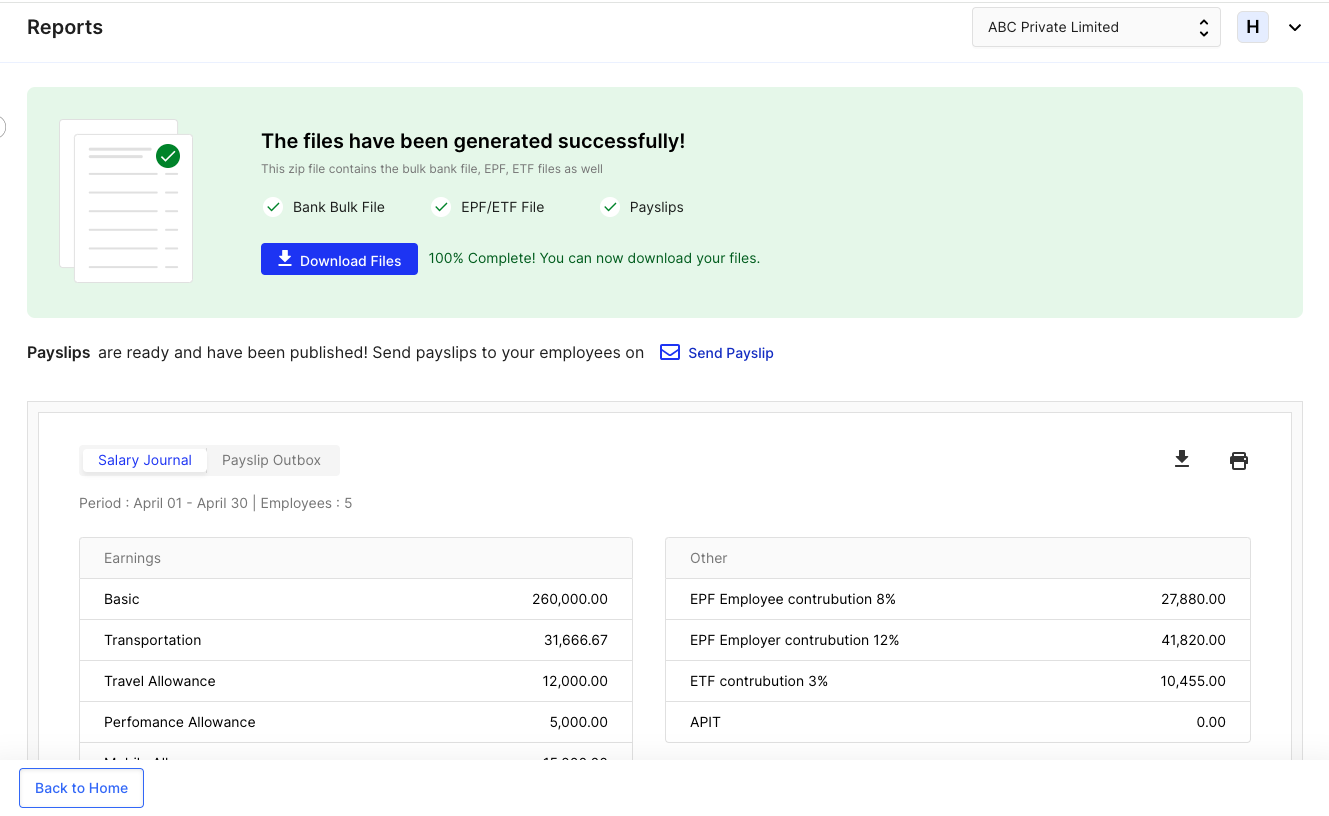Click the Perfomance Allowance amount 5,000.00
Viewport: 1329px width, 816px height.
point(579,722)
